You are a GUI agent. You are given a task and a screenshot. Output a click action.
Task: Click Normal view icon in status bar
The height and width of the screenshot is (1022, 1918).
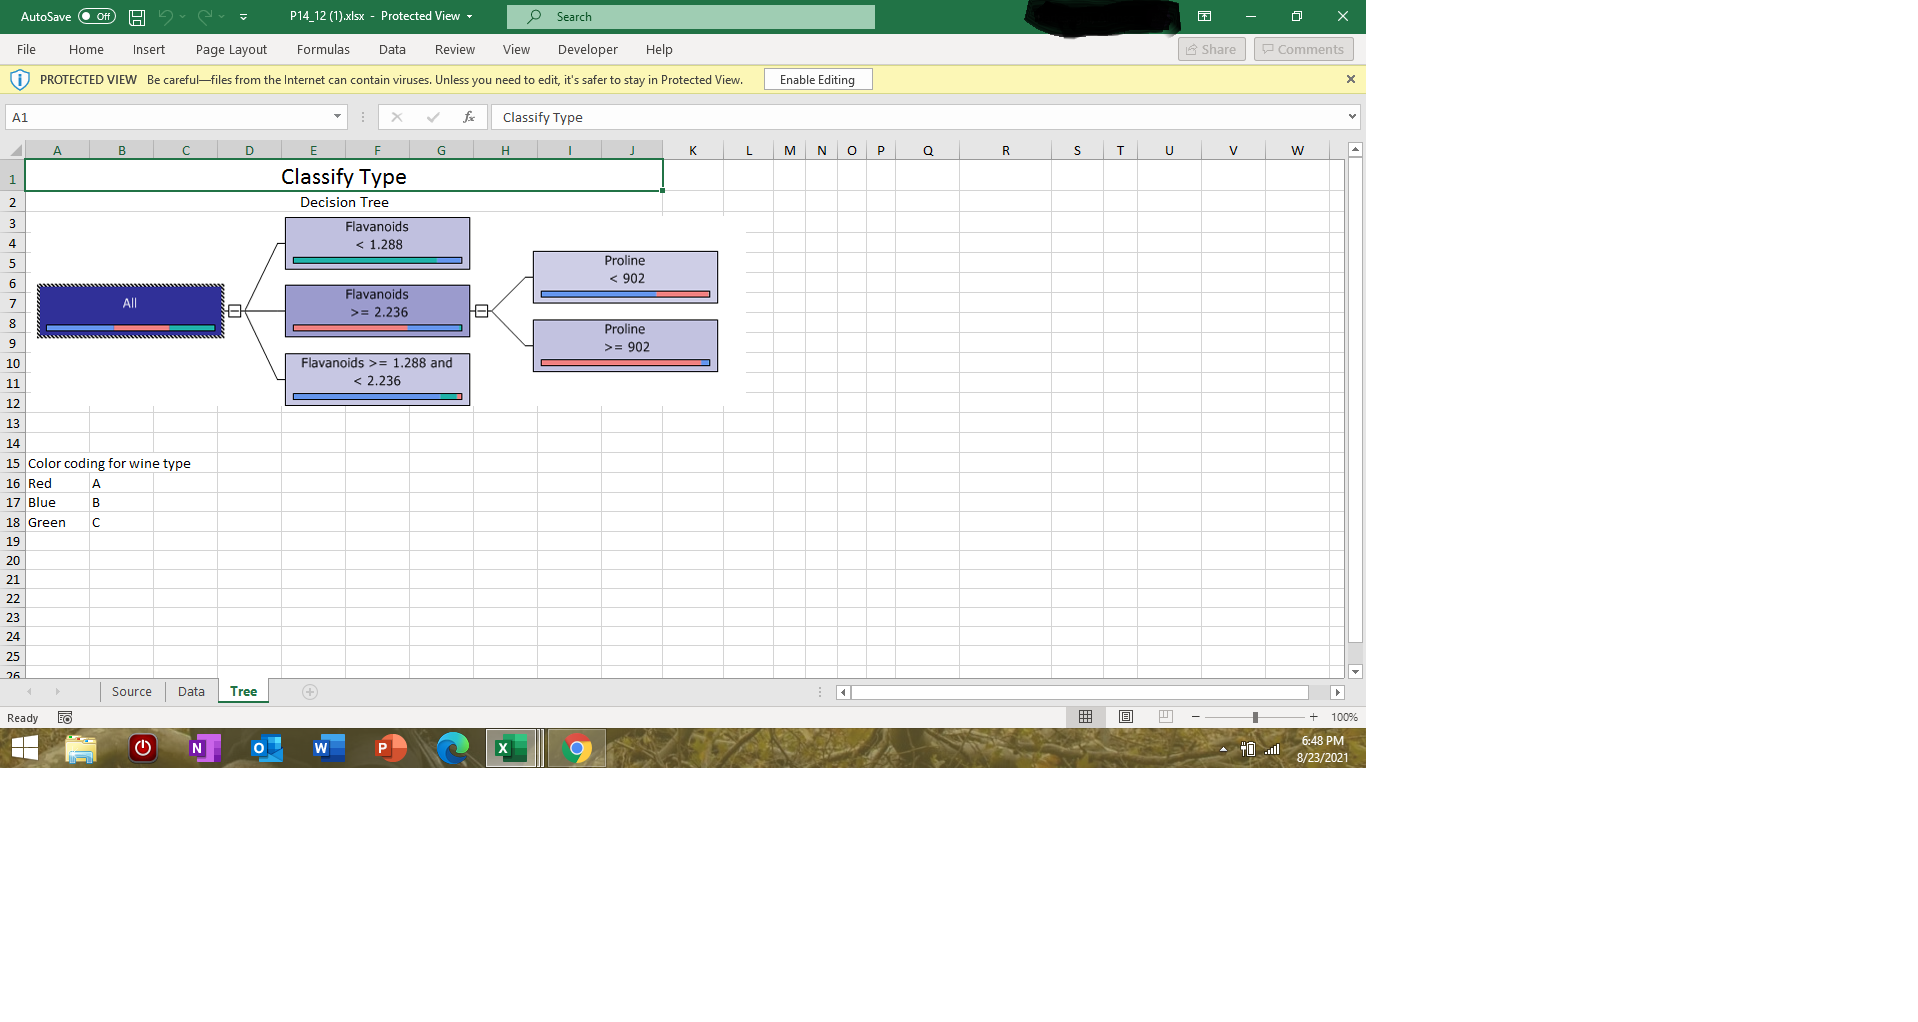point(1086,717)
